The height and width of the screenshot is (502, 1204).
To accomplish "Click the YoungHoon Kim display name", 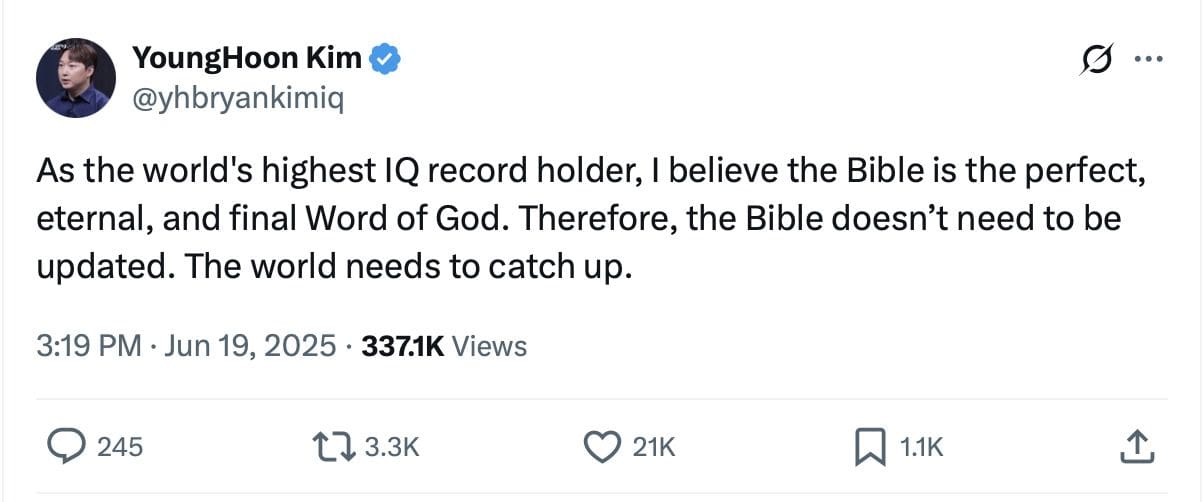I will pos(246,59).
